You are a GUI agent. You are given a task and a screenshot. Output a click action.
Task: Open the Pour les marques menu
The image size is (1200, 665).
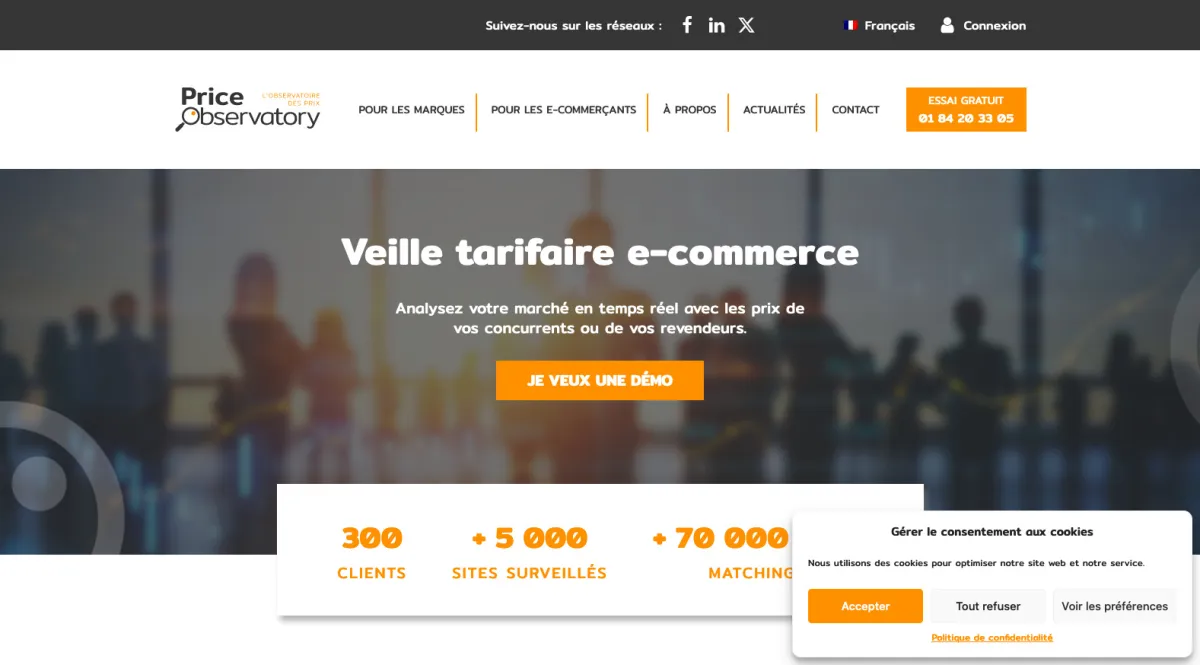coord(411,110)
